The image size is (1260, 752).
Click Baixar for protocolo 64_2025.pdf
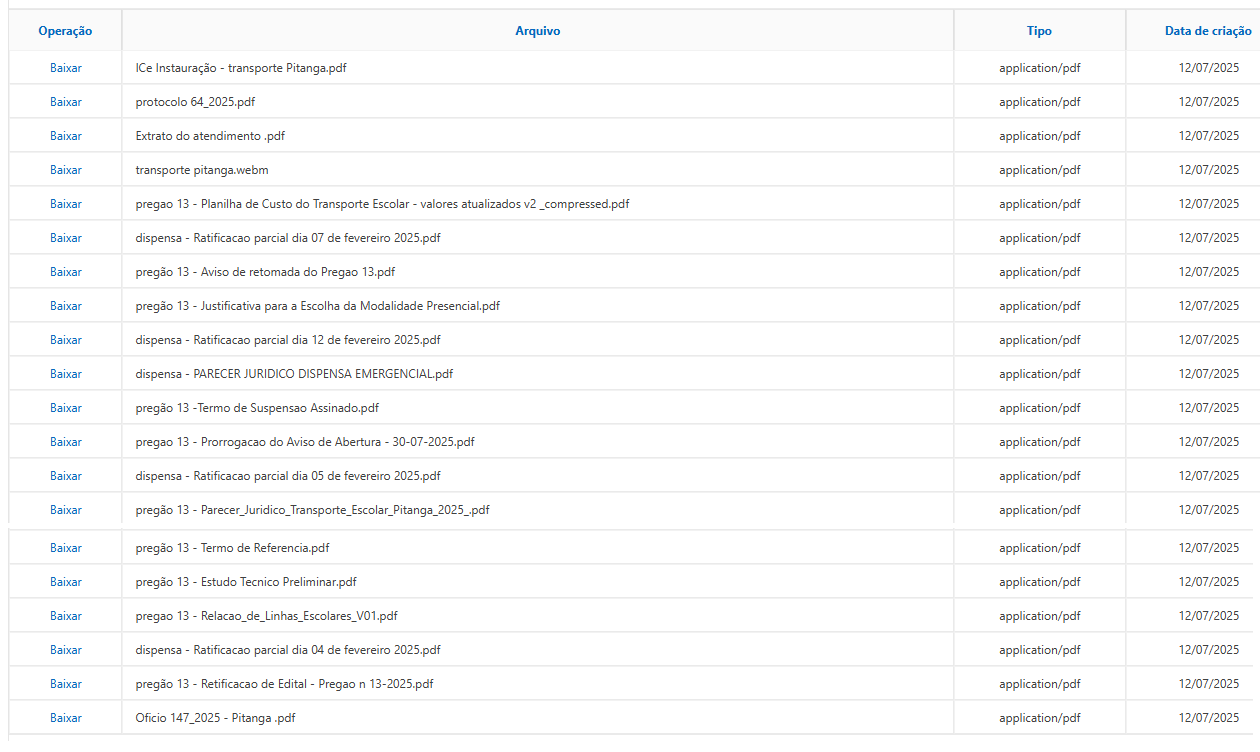(x=66, y=102)
